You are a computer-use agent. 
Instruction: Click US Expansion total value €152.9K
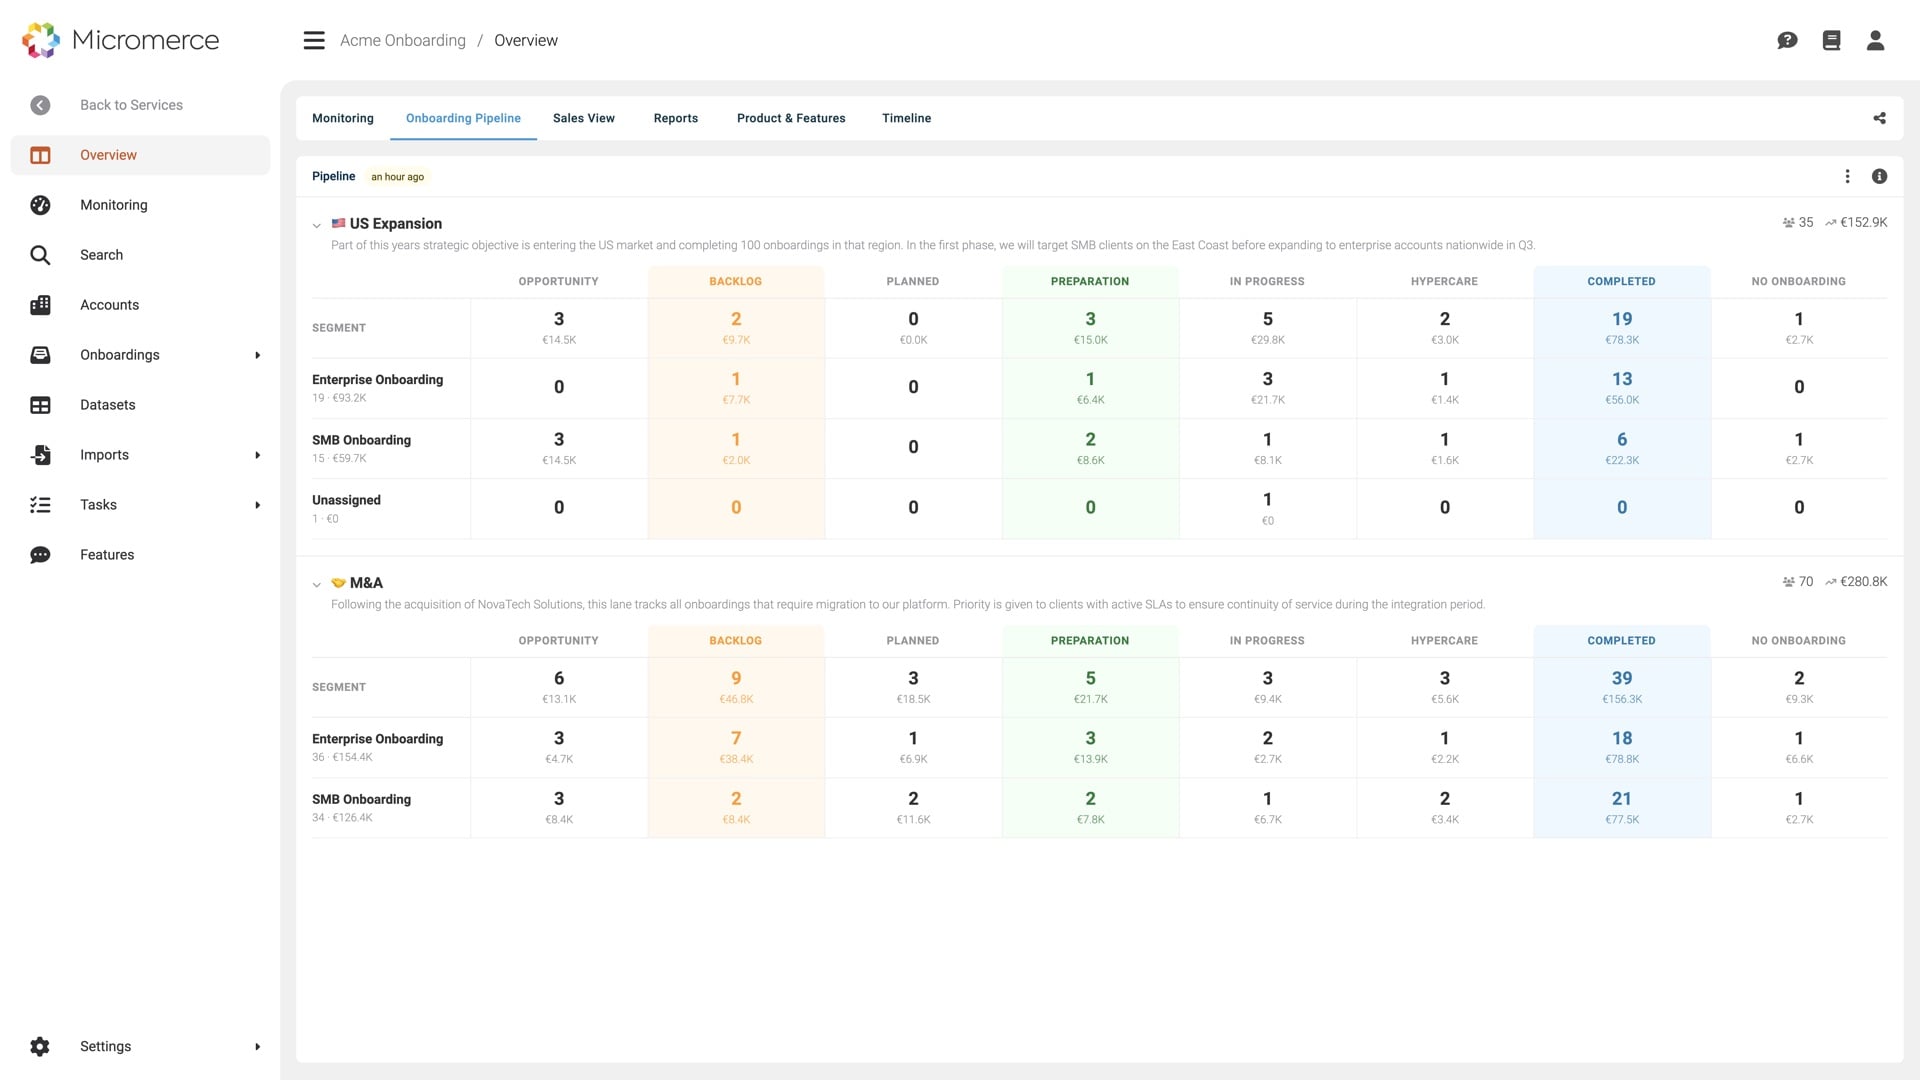coord(1864,222)
